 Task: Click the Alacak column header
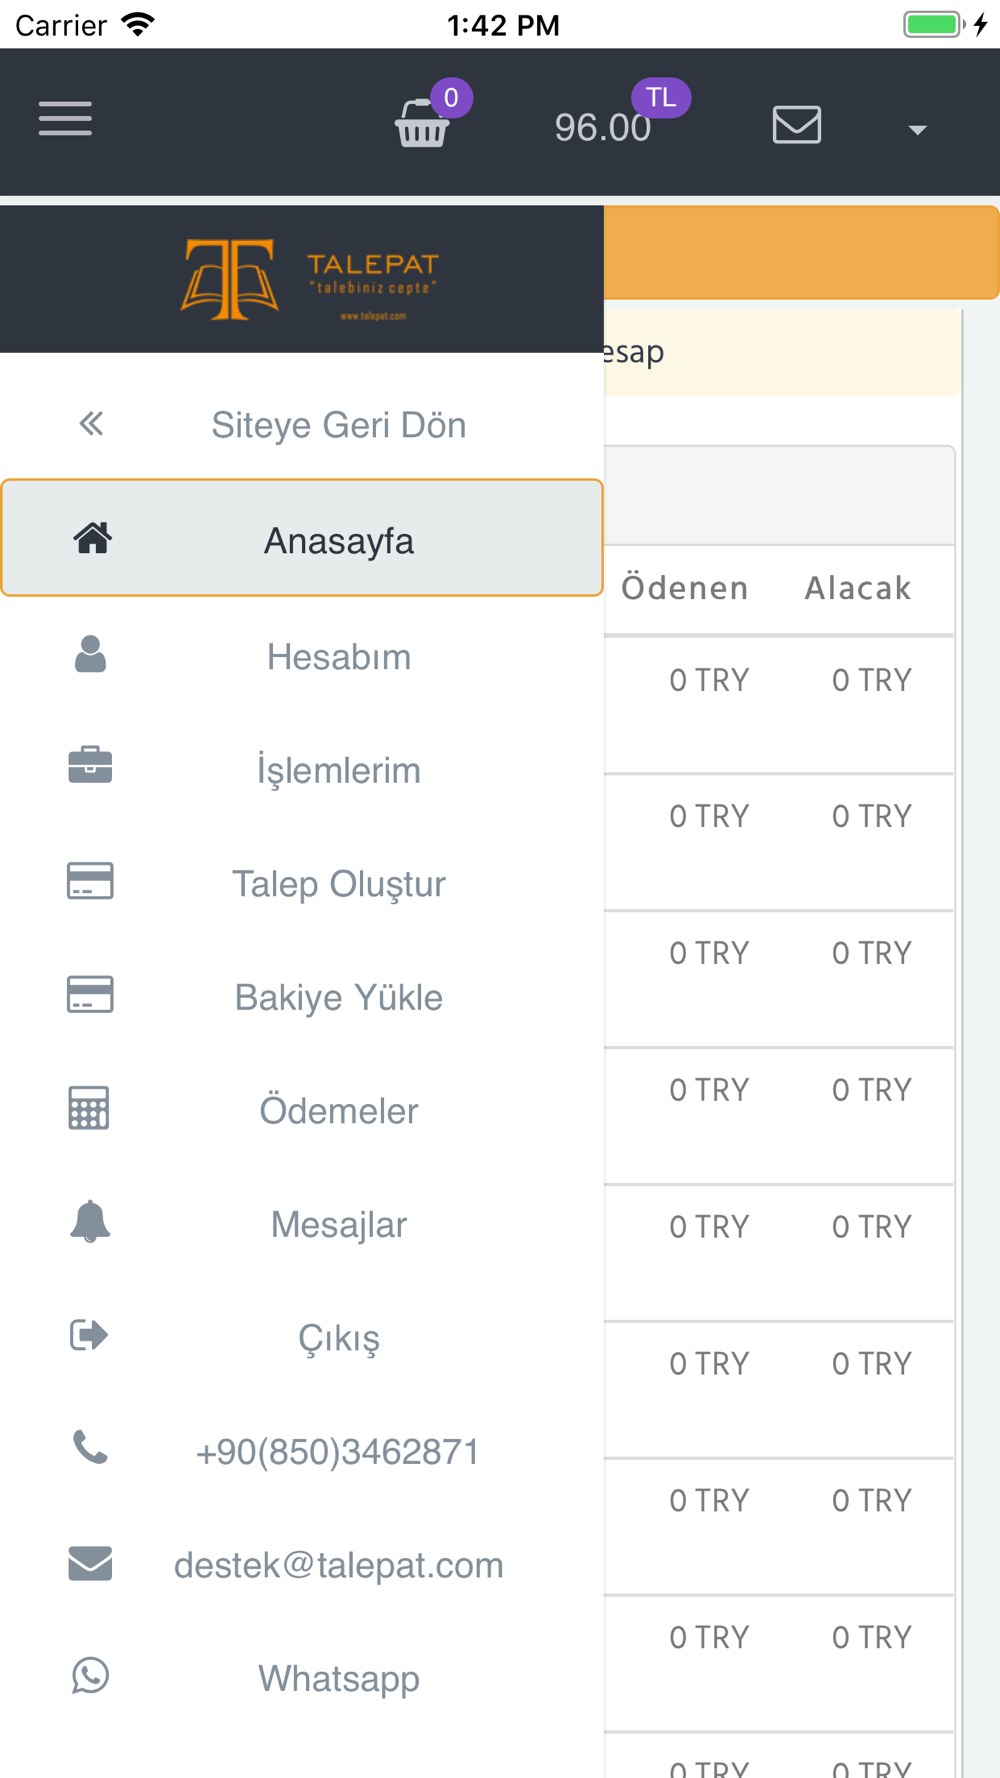(x=858, y=588)
